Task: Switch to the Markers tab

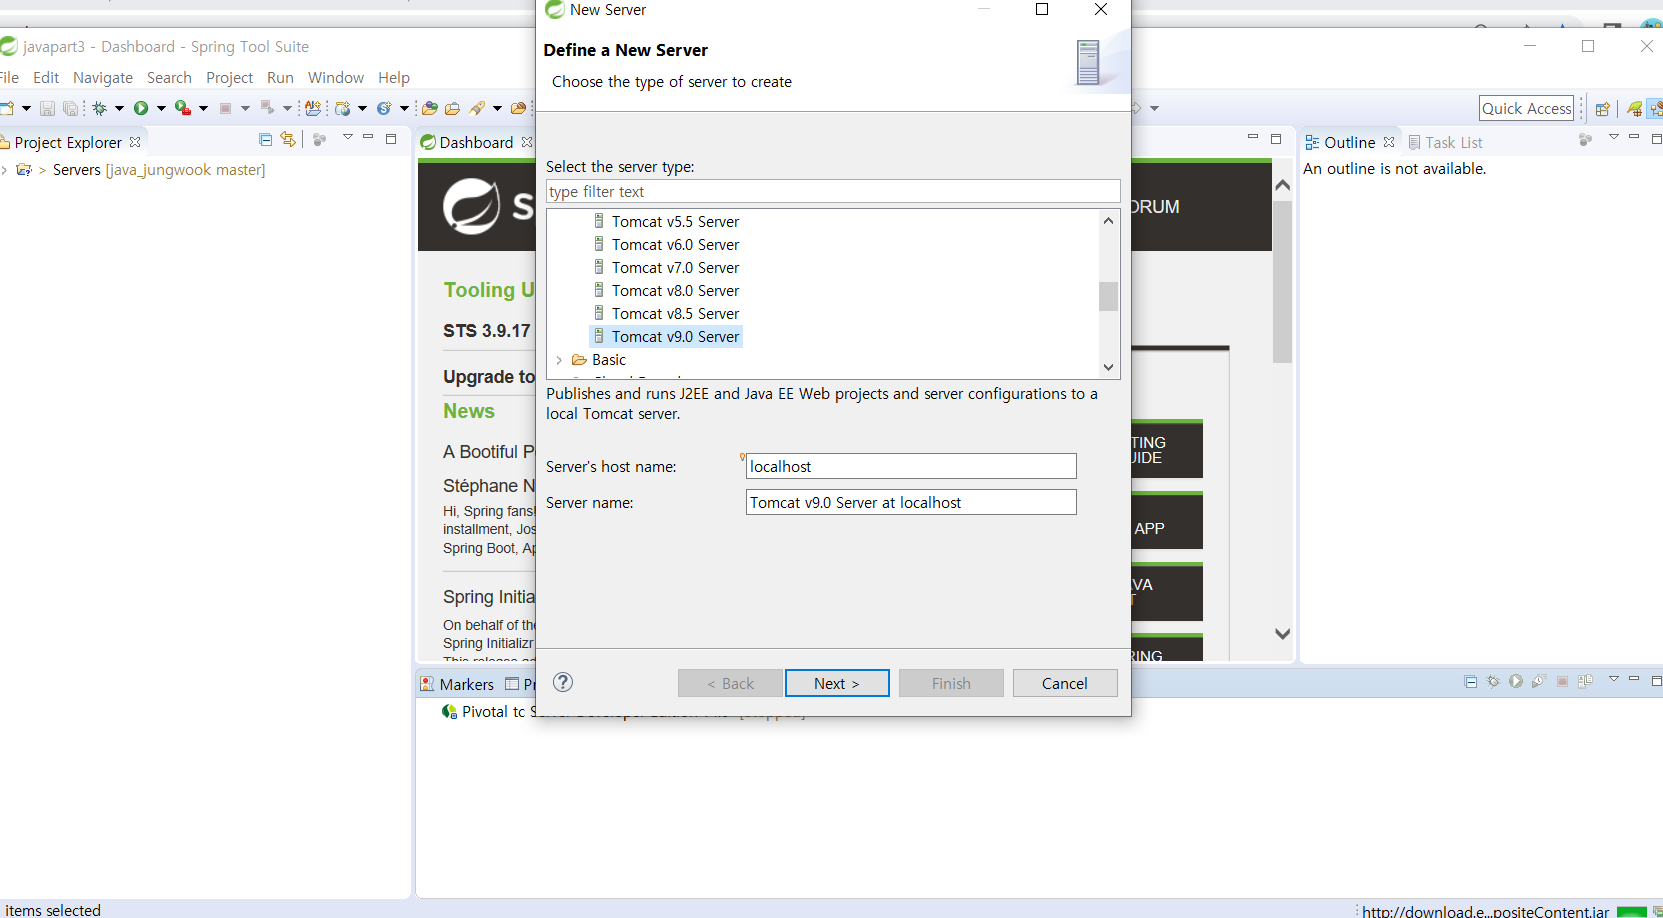Action: pos(457,684)
